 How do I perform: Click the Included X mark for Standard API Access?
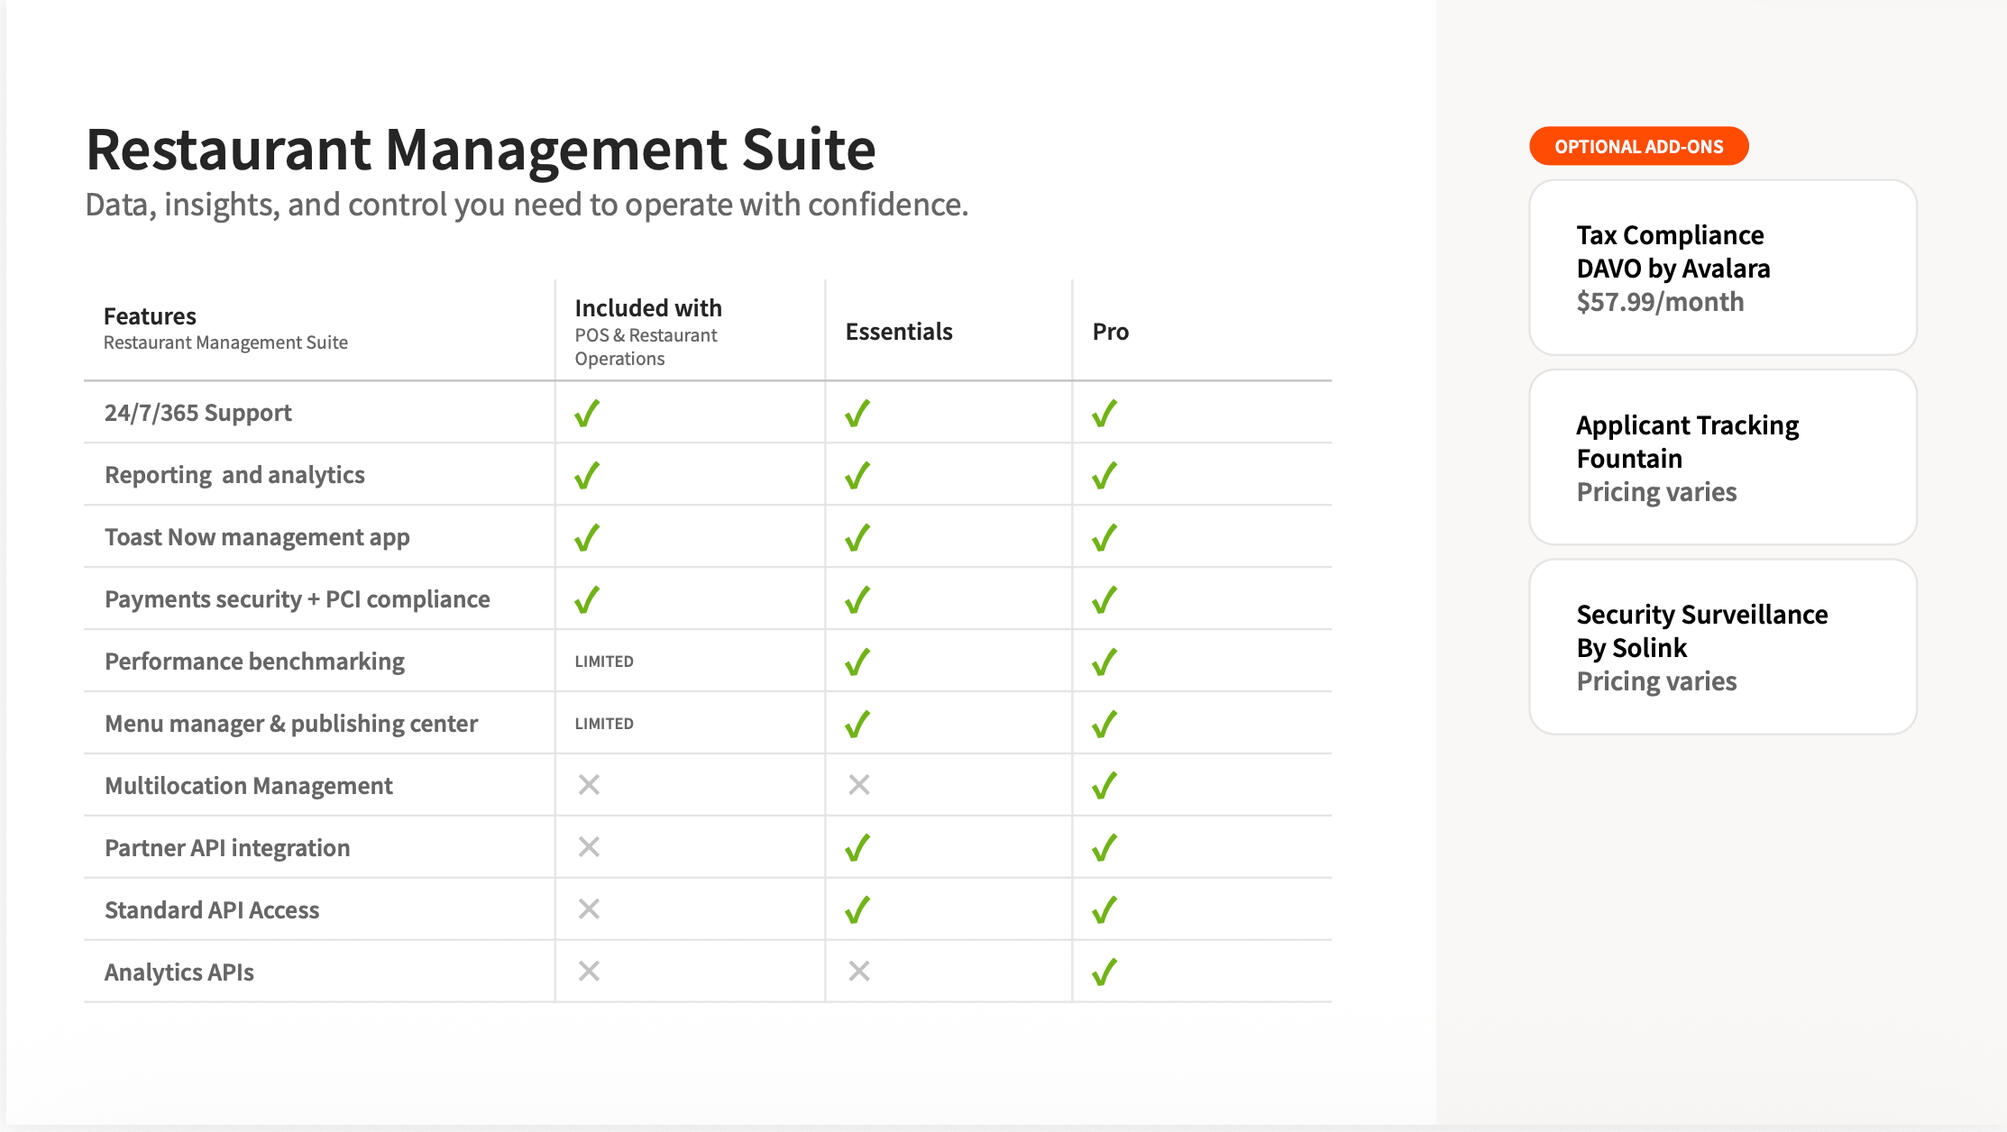point(589,909)
